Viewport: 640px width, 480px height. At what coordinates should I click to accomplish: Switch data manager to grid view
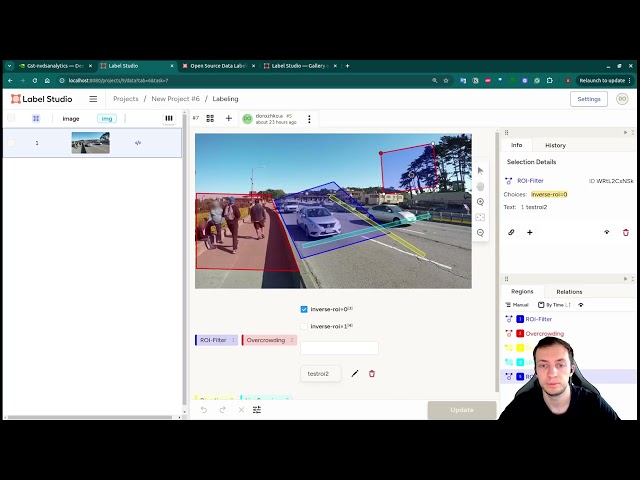[36, 118]
